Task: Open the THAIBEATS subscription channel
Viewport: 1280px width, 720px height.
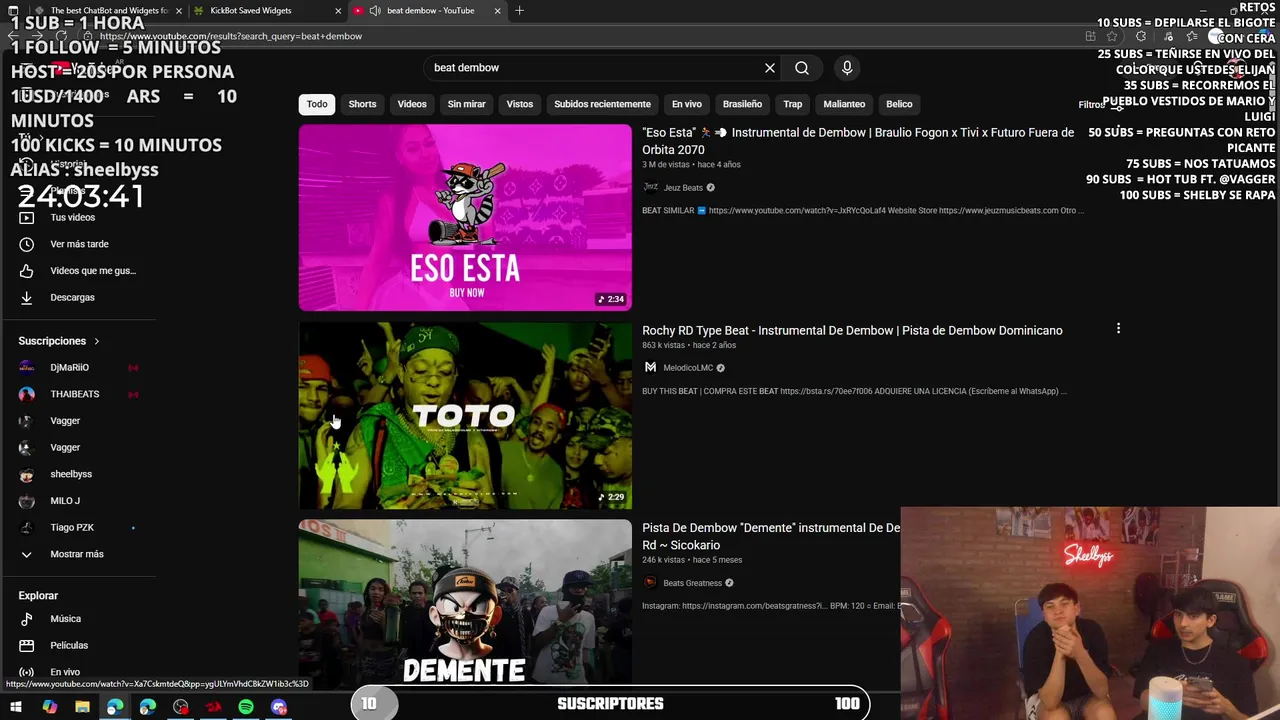Action: click(74, 394)
